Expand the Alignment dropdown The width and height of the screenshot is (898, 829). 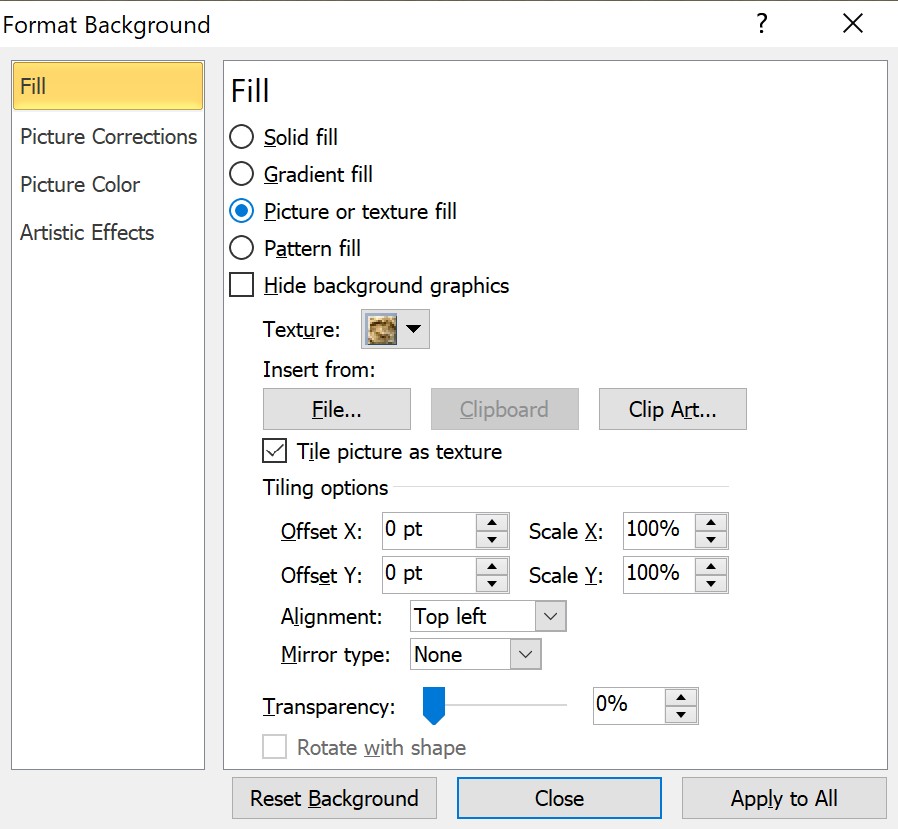click(550, 617)
